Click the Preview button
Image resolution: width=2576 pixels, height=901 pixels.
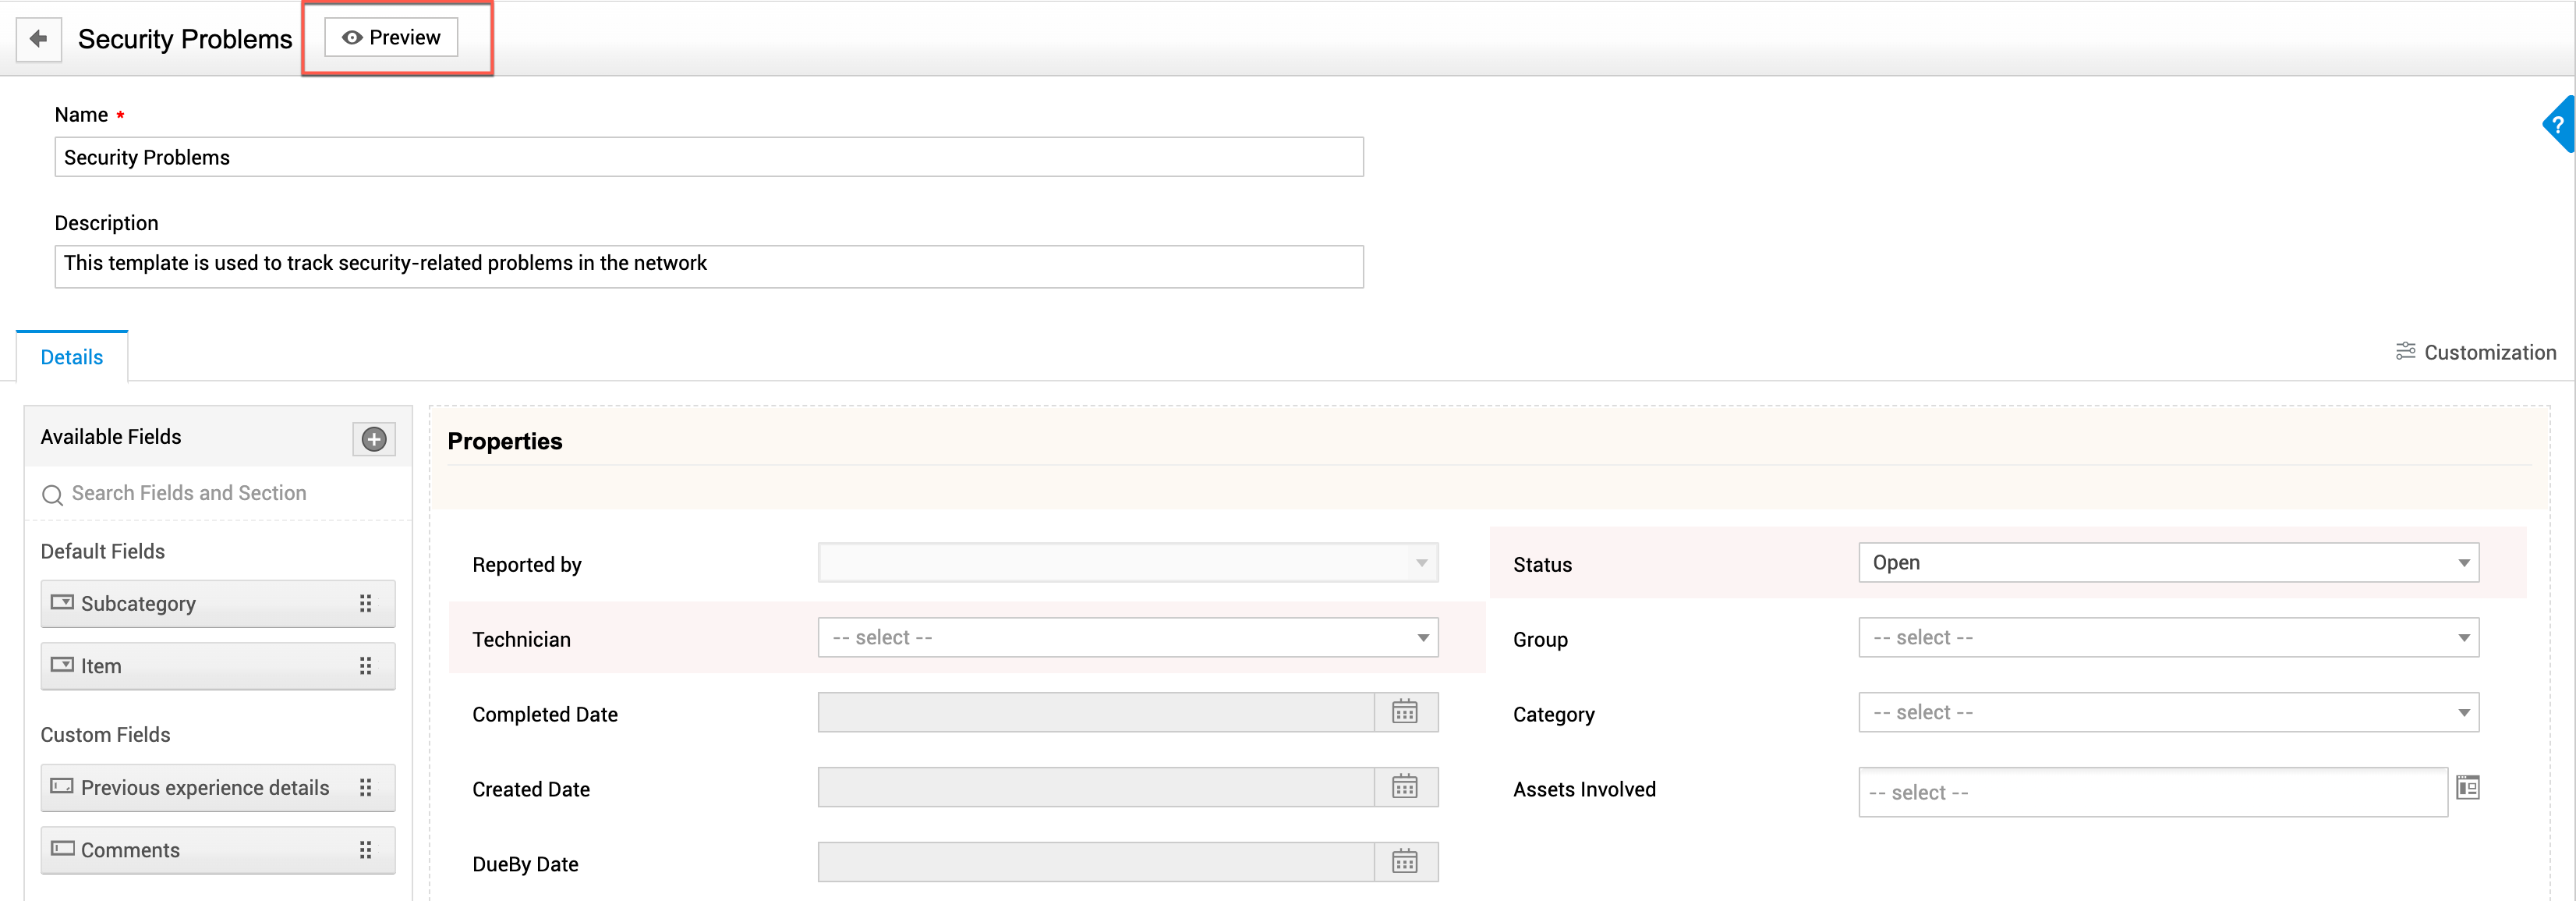click(x=391, y=37)
